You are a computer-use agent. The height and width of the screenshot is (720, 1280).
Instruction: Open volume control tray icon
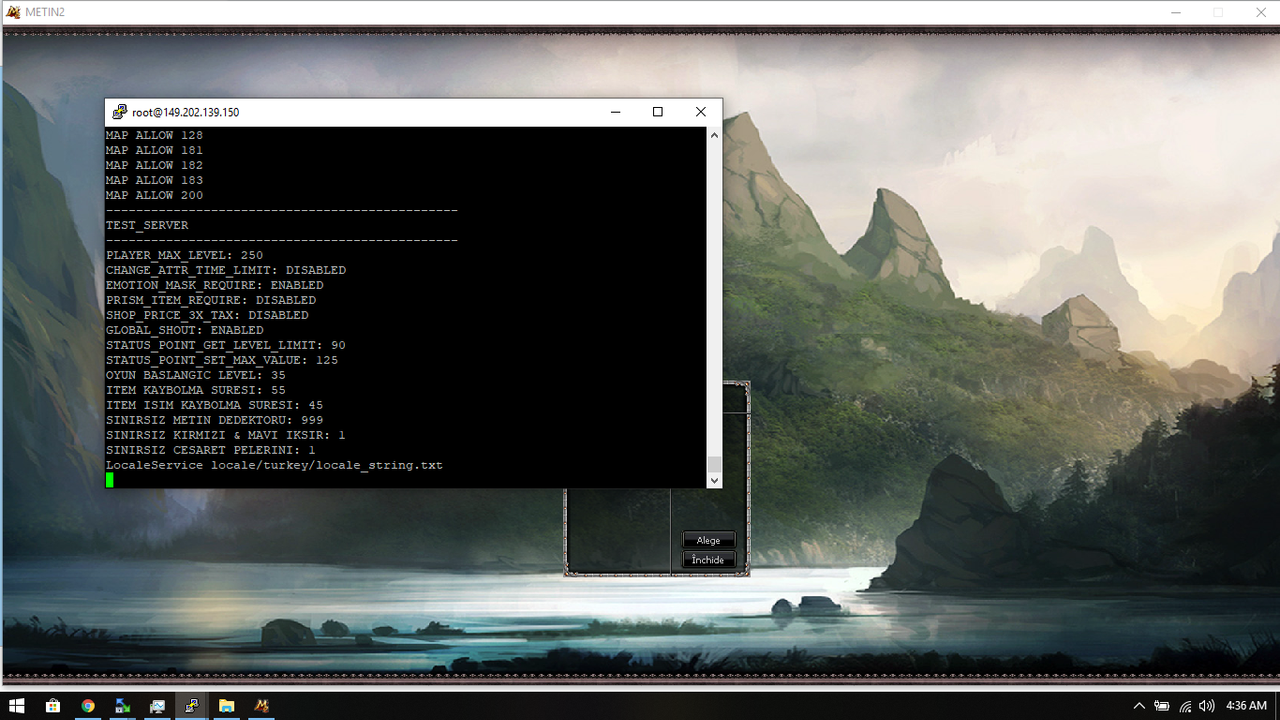pyautogui.click(x=1206, y=706)
